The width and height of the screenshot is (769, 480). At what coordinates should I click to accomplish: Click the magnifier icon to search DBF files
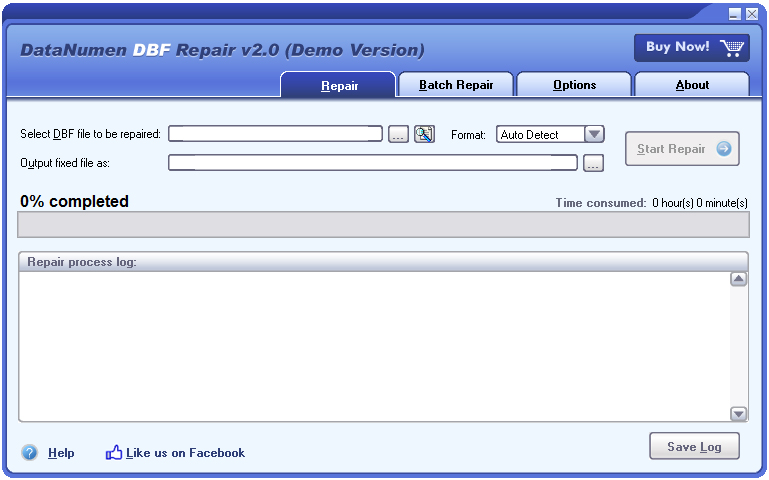pyautogui.click(x=424, y=135)
